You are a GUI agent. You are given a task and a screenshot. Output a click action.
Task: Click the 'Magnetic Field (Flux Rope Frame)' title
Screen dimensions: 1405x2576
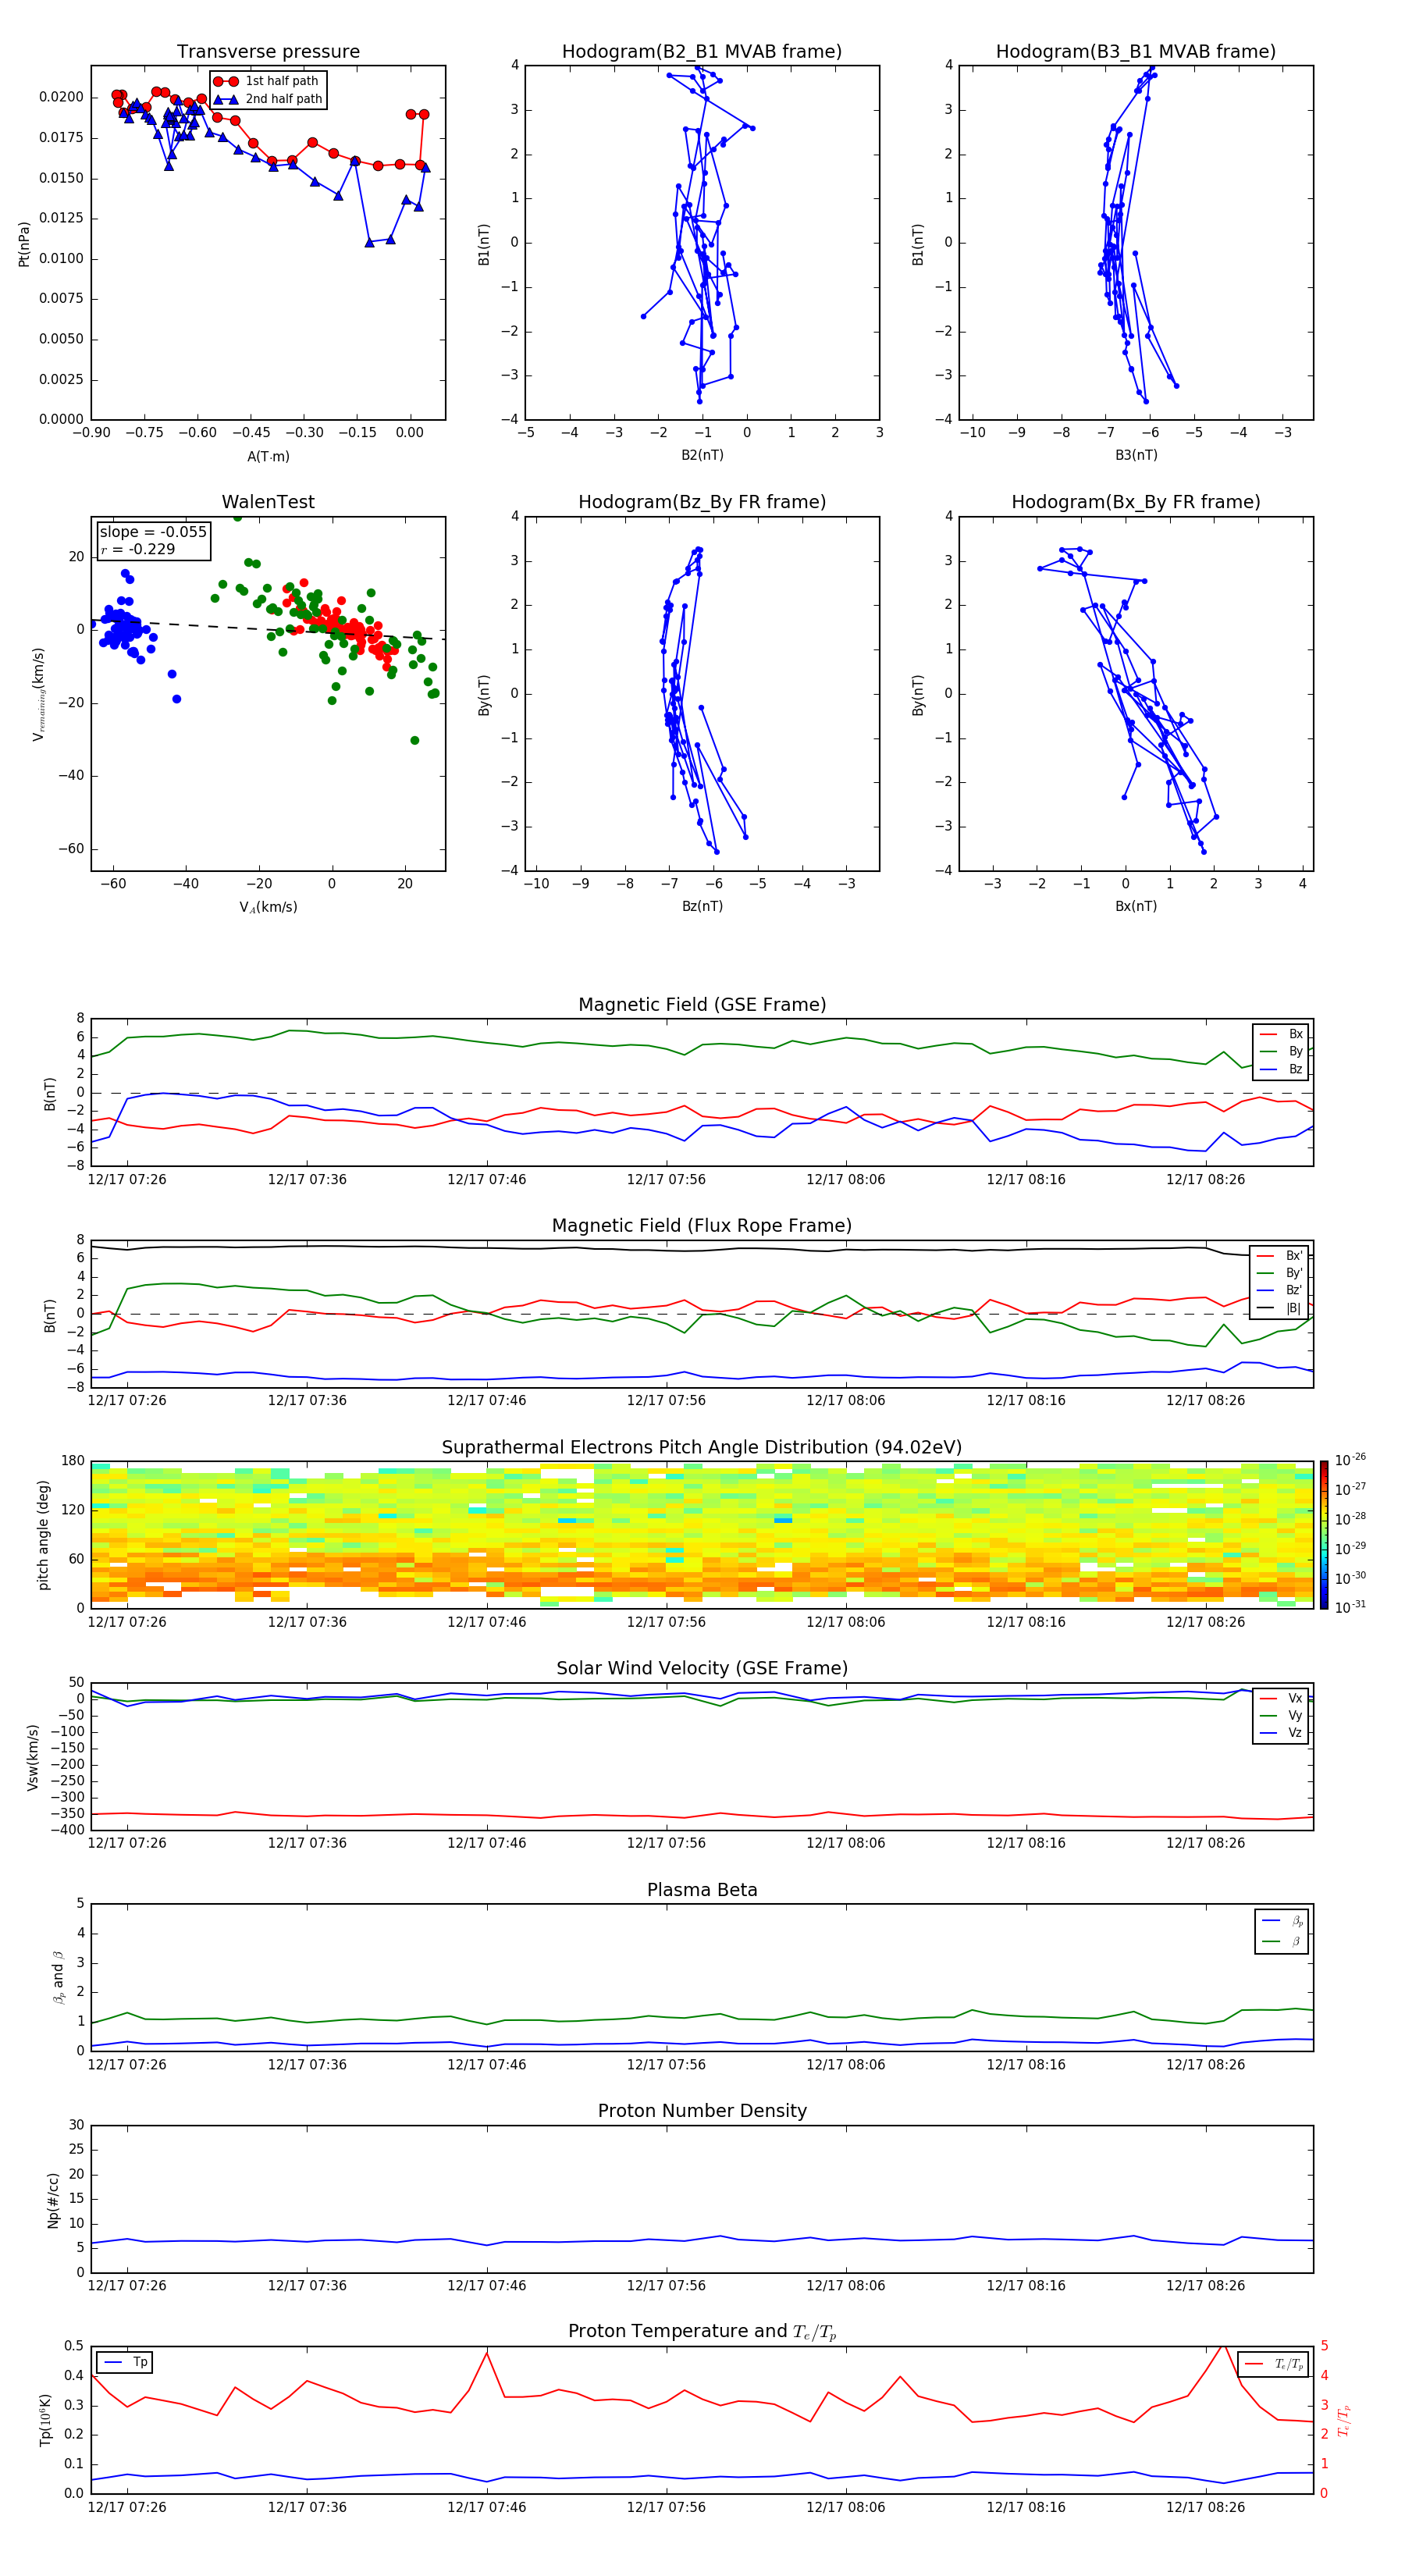[x=702, y=1226]
